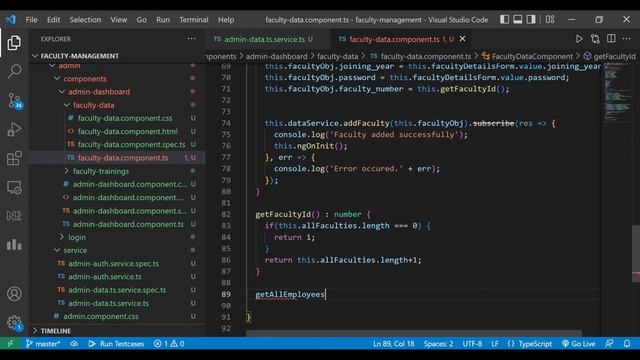Toggle the bottom panel visibility

pyautogui.click(x=518, y=19)
